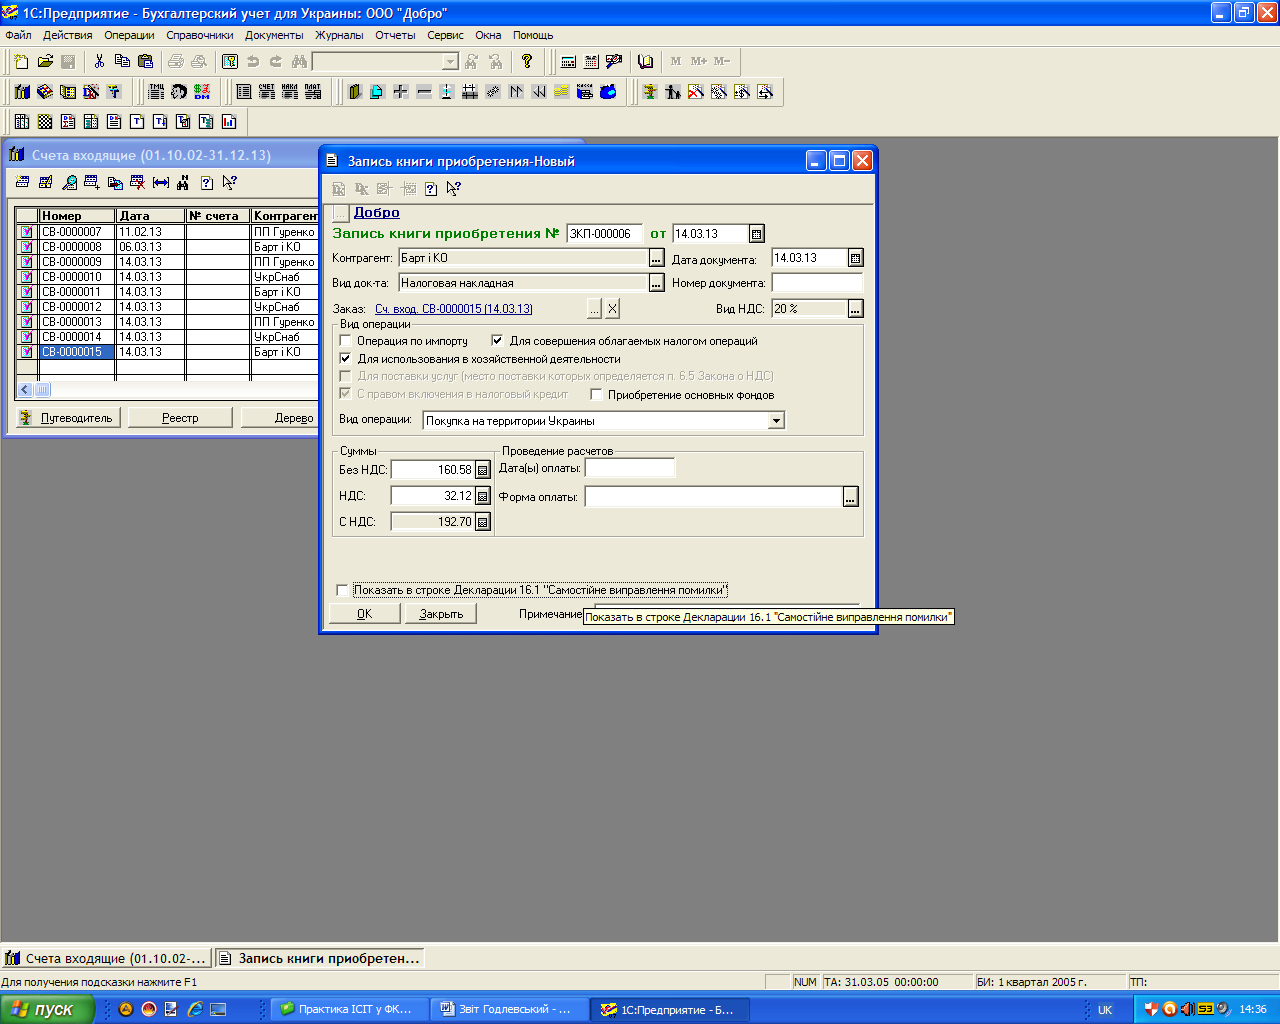Click the ПЛАТ document toolbar icon

click(x=313, y=91)
